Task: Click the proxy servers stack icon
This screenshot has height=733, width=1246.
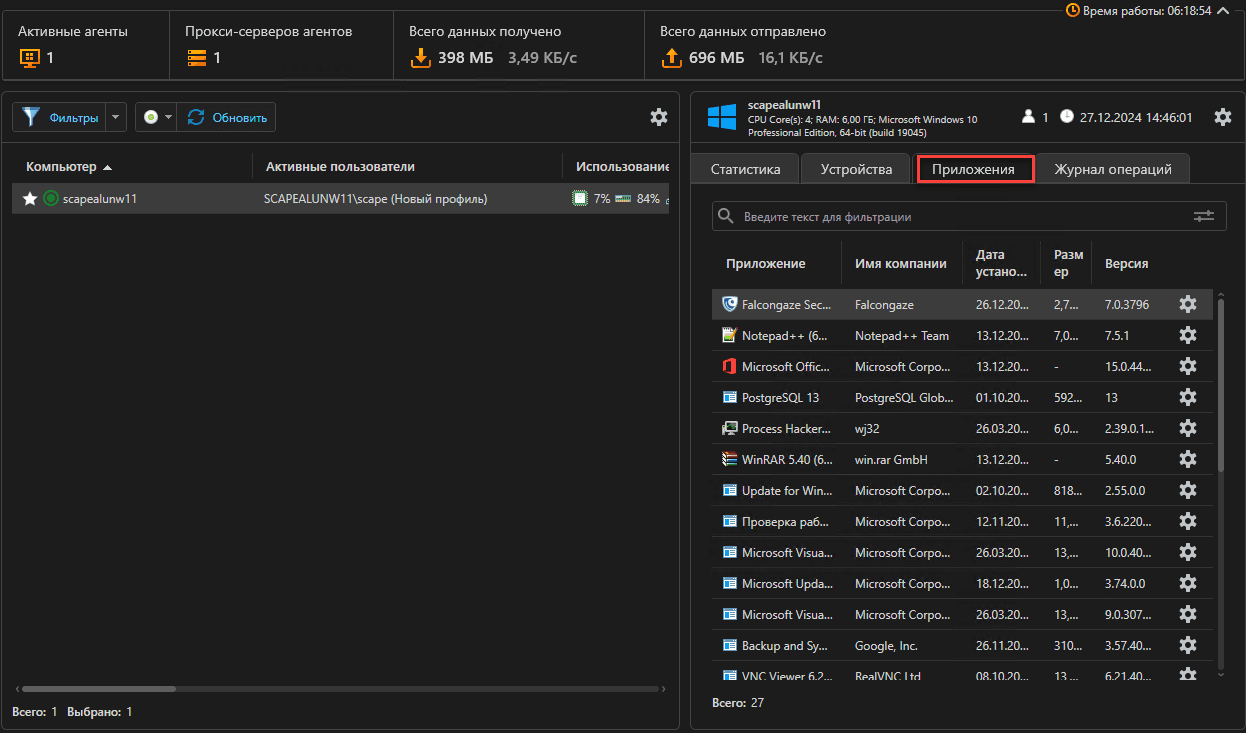Action: click(x=196, y=58)
